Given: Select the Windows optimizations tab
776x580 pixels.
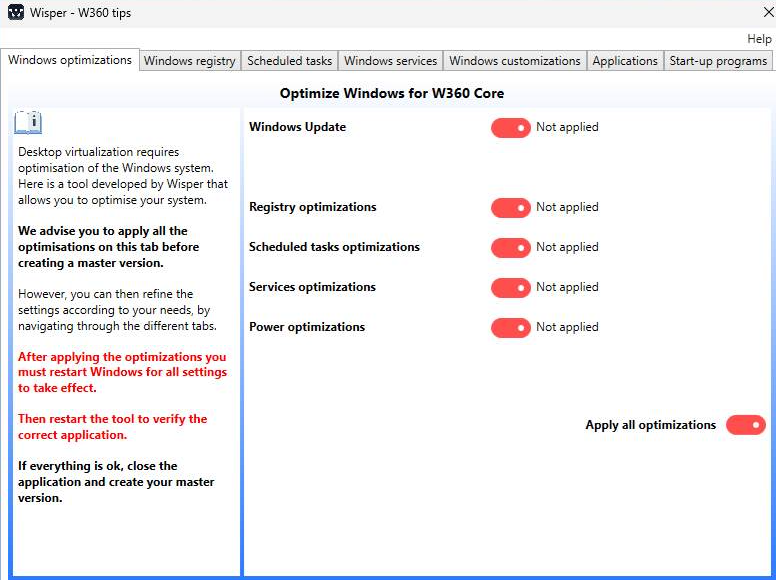Looking at the screenshot, I should 70,60.
